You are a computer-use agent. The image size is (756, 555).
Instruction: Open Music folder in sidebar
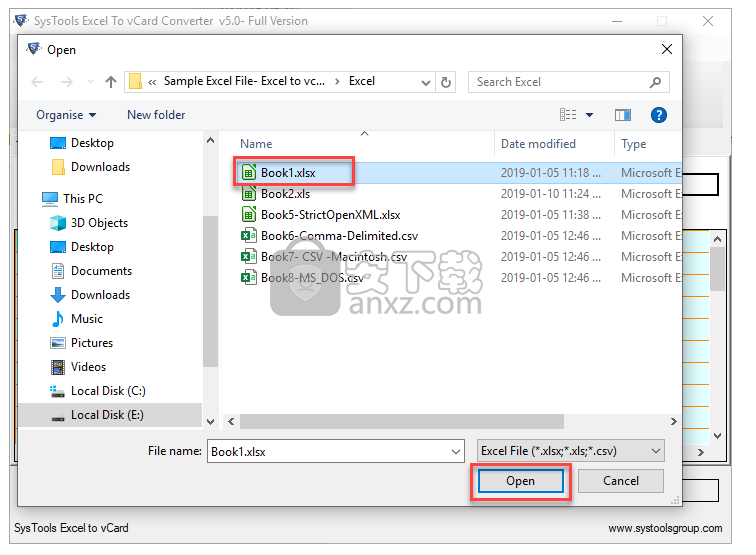click(77, 319)
